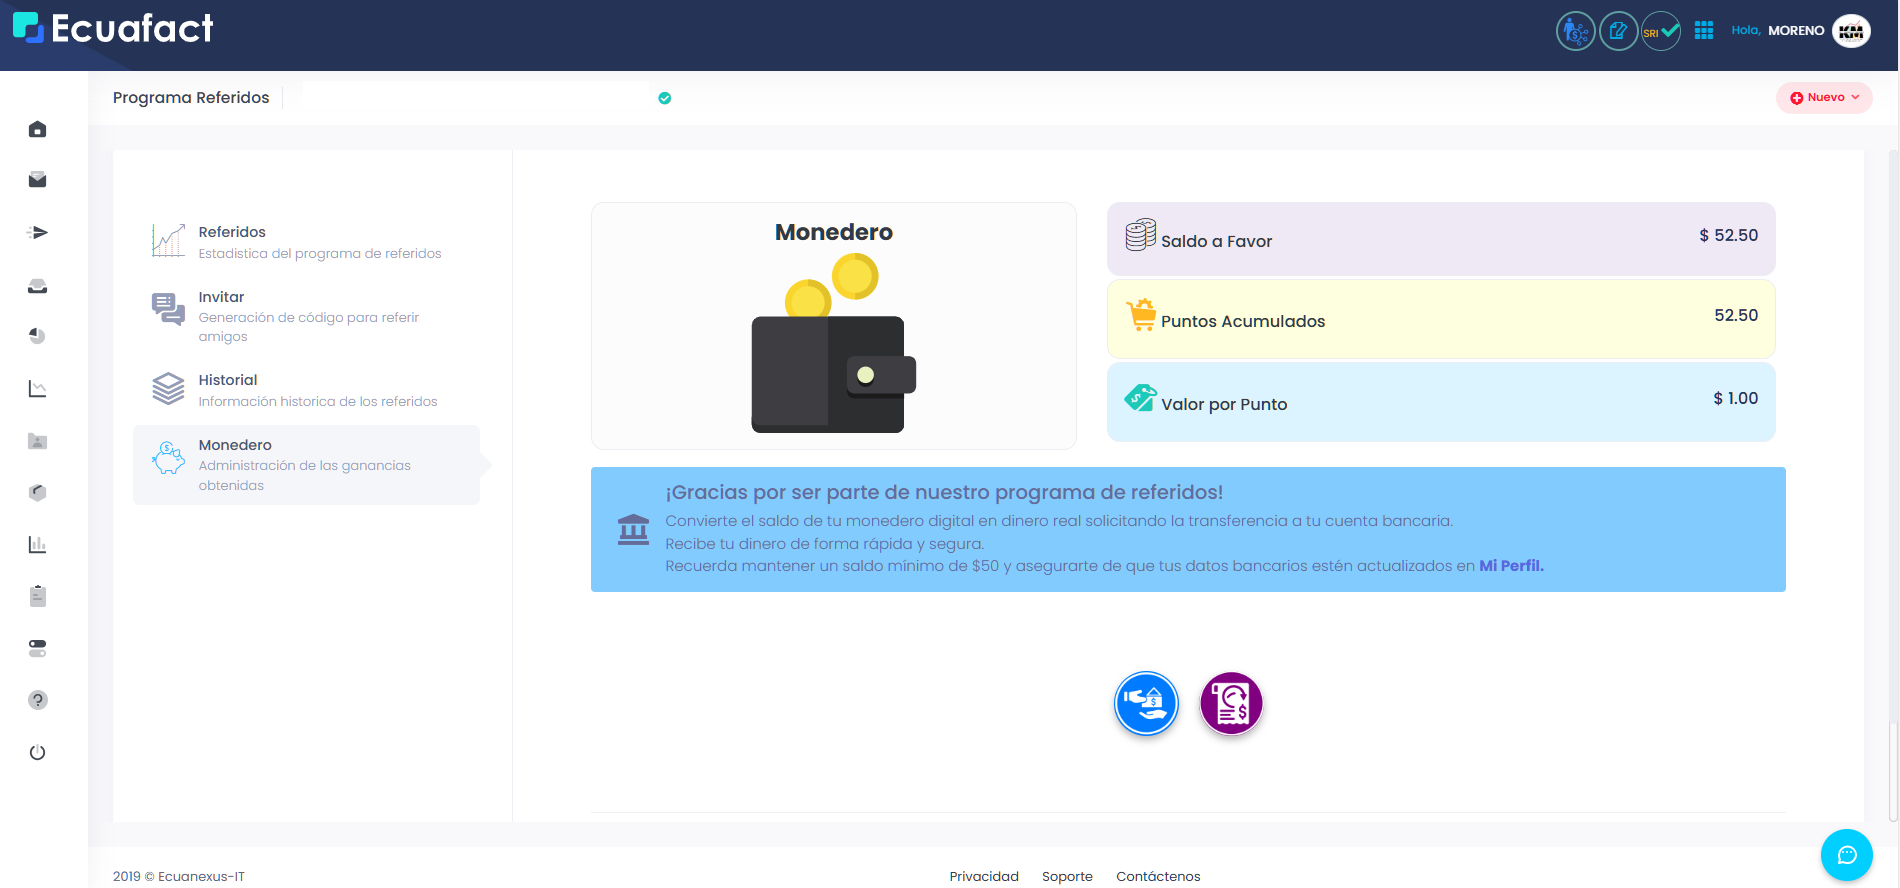Image resolution: width=1900 pixels, height=888 pixels.
Task: Follow the Mi Perfil link
Action: (1511, 566)
